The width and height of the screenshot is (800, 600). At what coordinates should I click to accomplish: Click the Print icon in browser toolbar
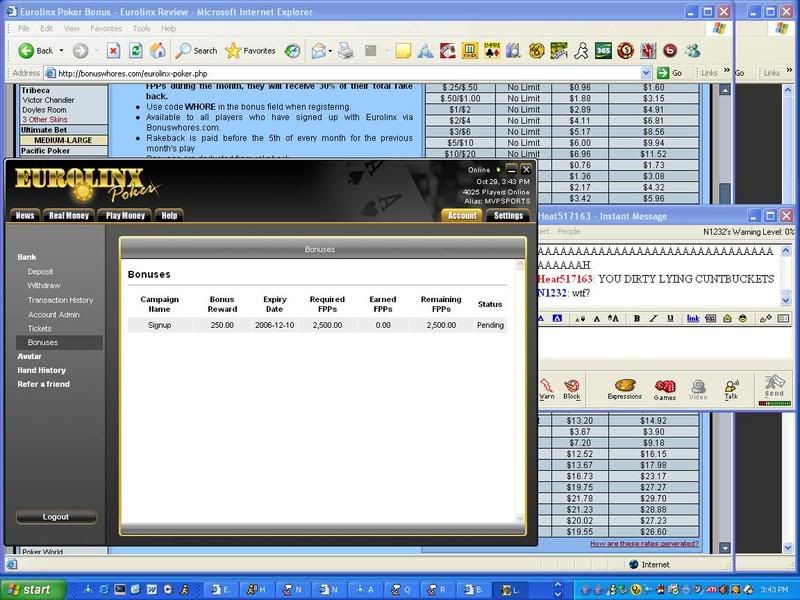tap(348, 50)
